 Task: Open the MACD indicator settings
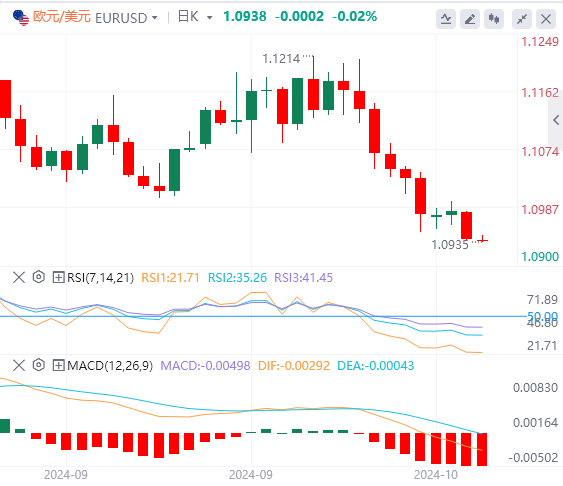tap(39, 365)
